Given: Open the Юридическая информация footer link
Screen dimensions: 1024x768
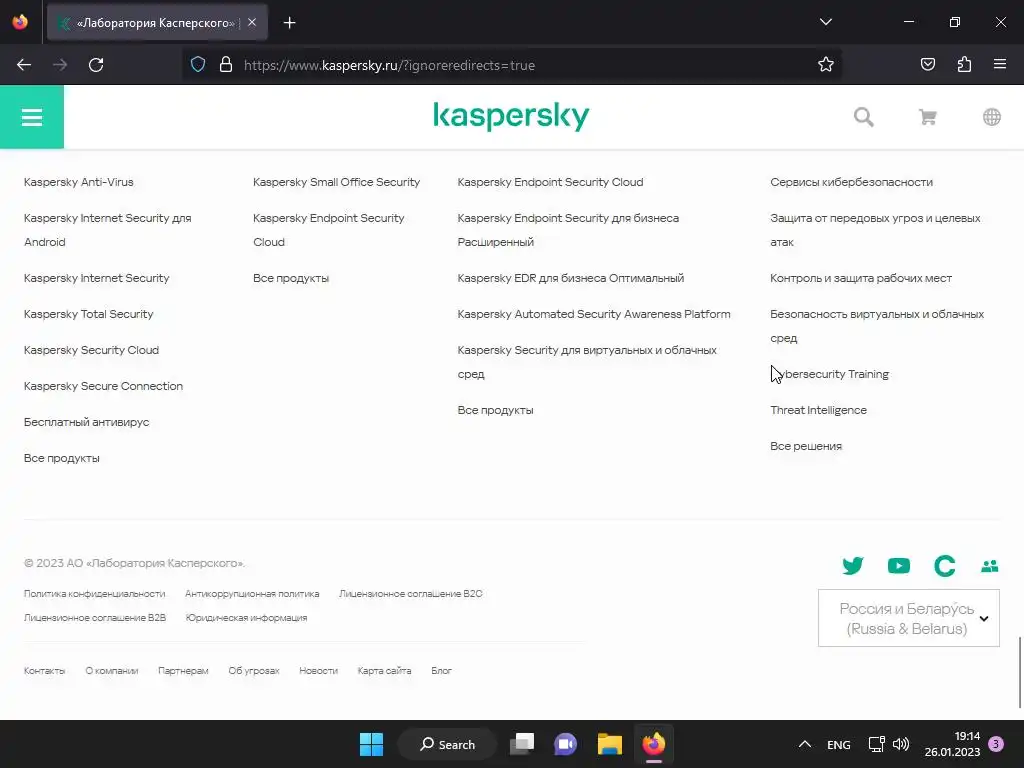Looking at the screenshot, I should pos(246,618).
